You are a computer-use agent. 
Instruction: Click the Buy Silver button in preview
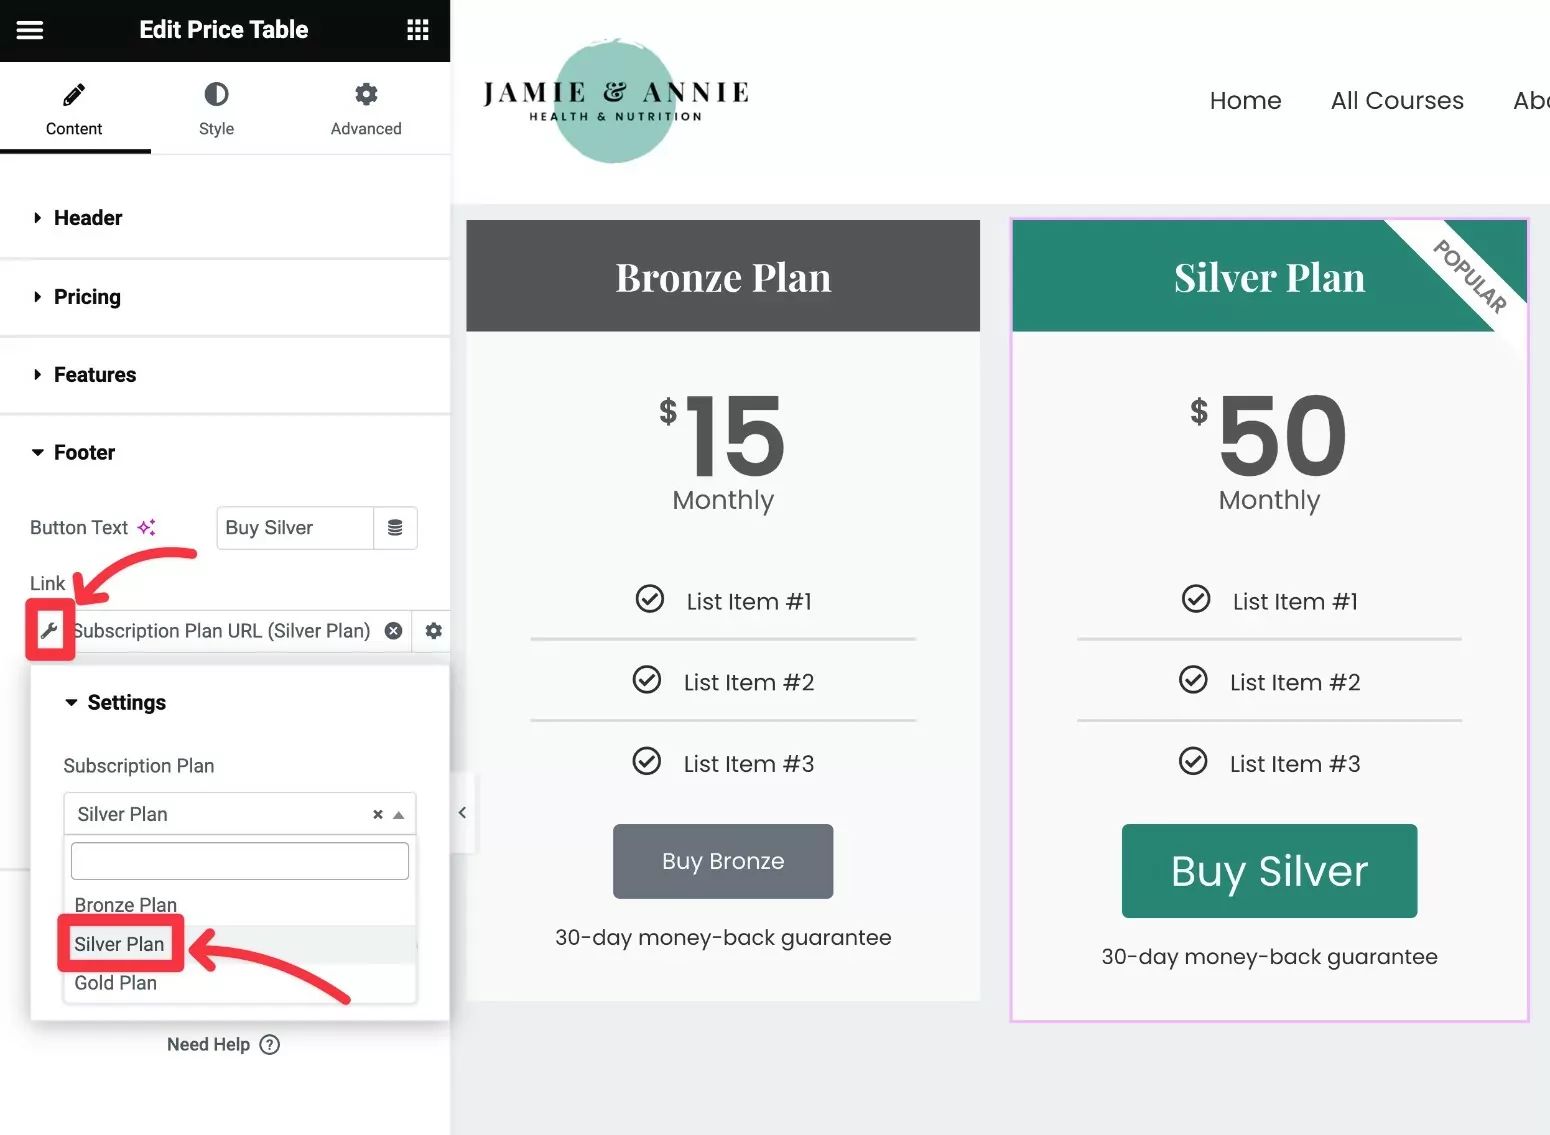pos(1269,871)
